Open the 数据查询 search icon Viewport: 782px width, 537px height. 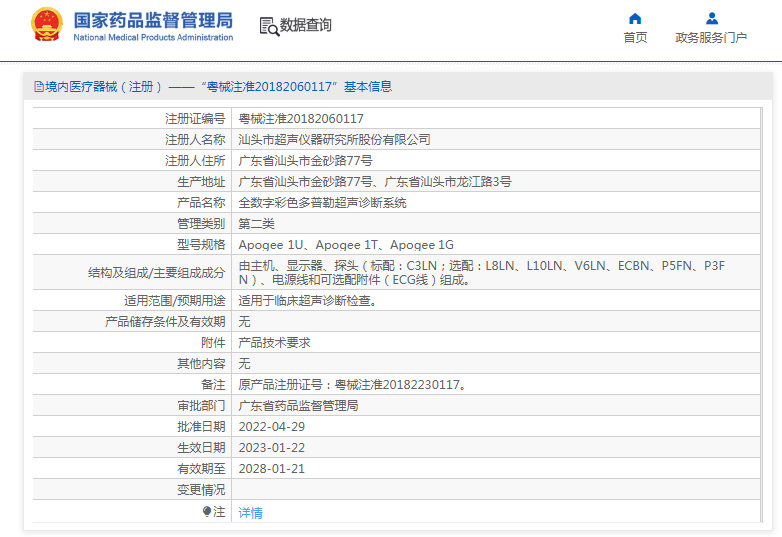[x=269, y=26]
